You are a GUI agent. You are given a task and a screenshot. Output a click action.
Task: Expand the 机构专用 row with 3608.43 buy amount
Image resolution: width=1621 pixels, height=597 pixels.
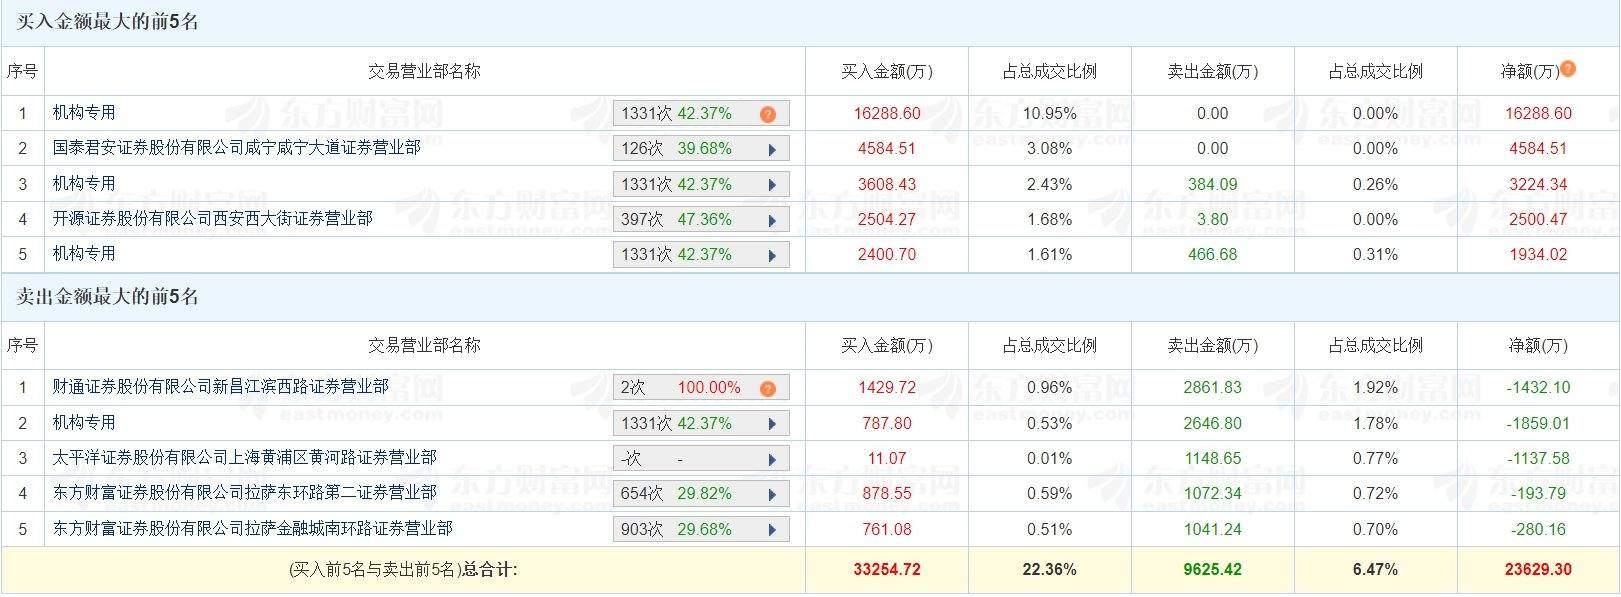[772, 185]
